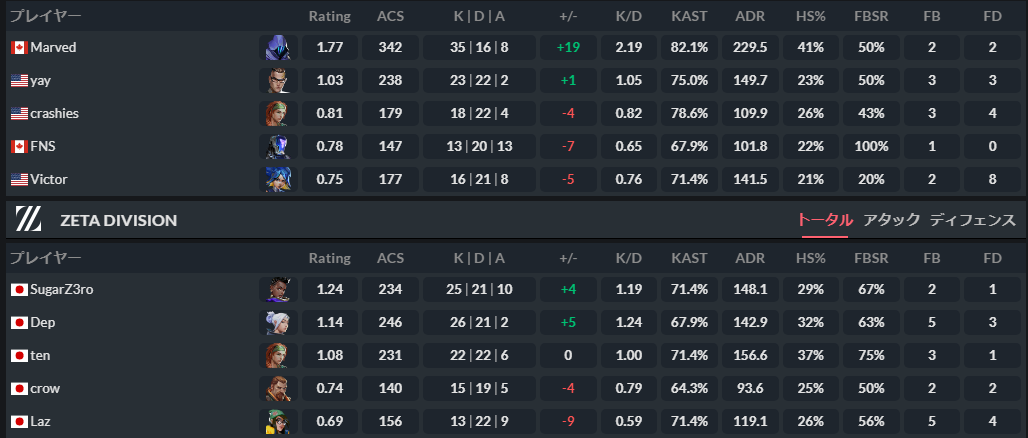The width and height of the screenshot is (1028, 438).
Task: Click Laz's agent portrait icon
Action: [x=274, y=422]
